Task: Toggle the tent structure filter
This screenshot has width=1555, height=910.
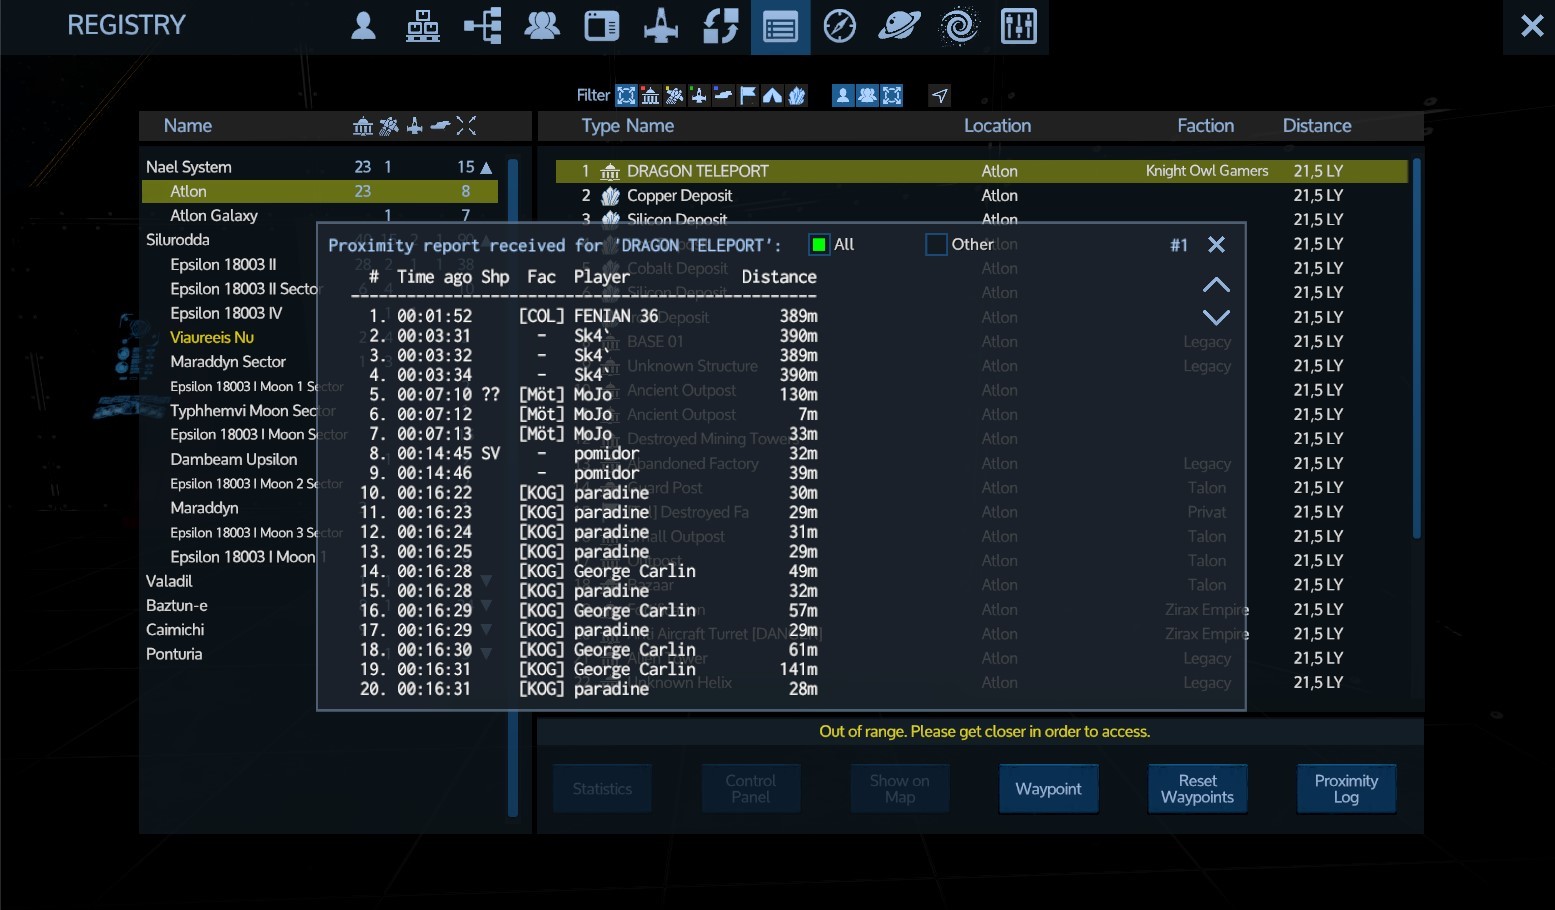Action: coord(773,95)
